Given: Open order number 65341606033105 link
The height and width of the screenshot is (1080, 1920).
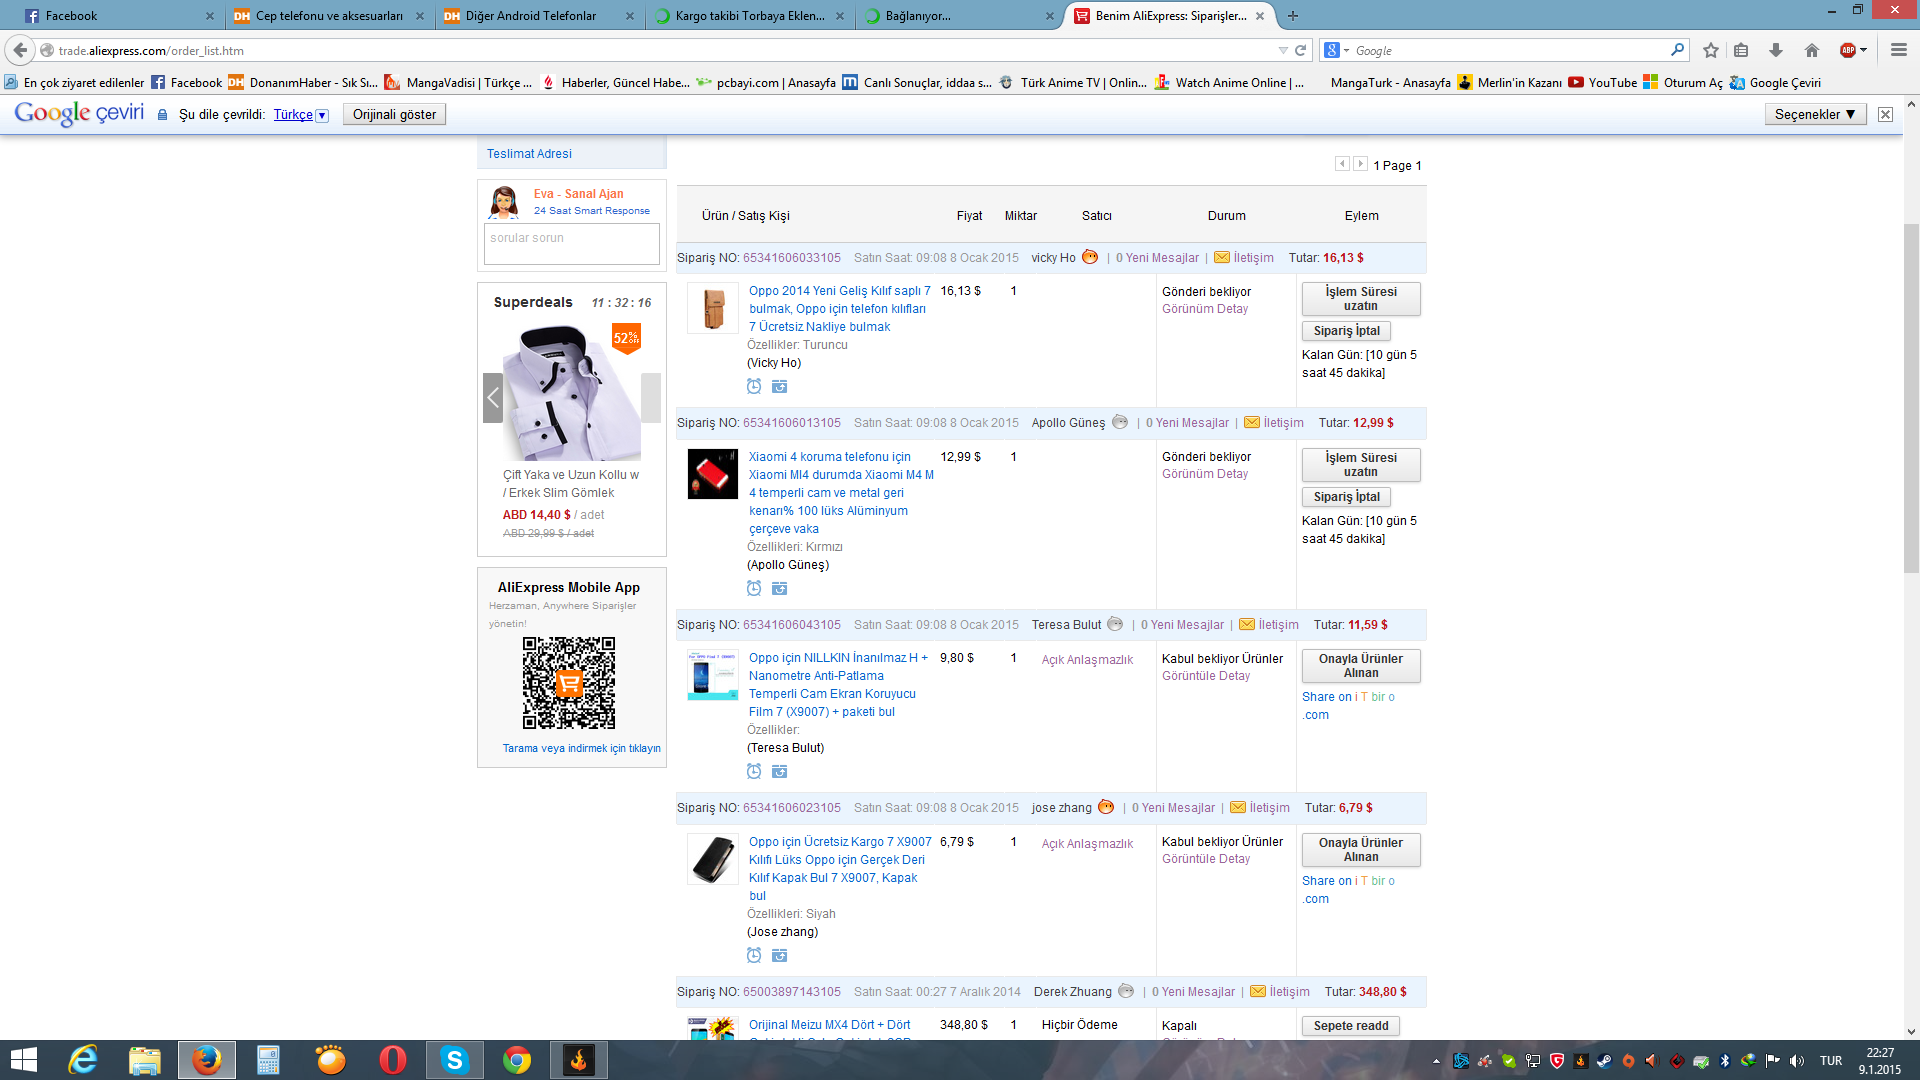Looking at the screenshot, I should click(791, 257).
